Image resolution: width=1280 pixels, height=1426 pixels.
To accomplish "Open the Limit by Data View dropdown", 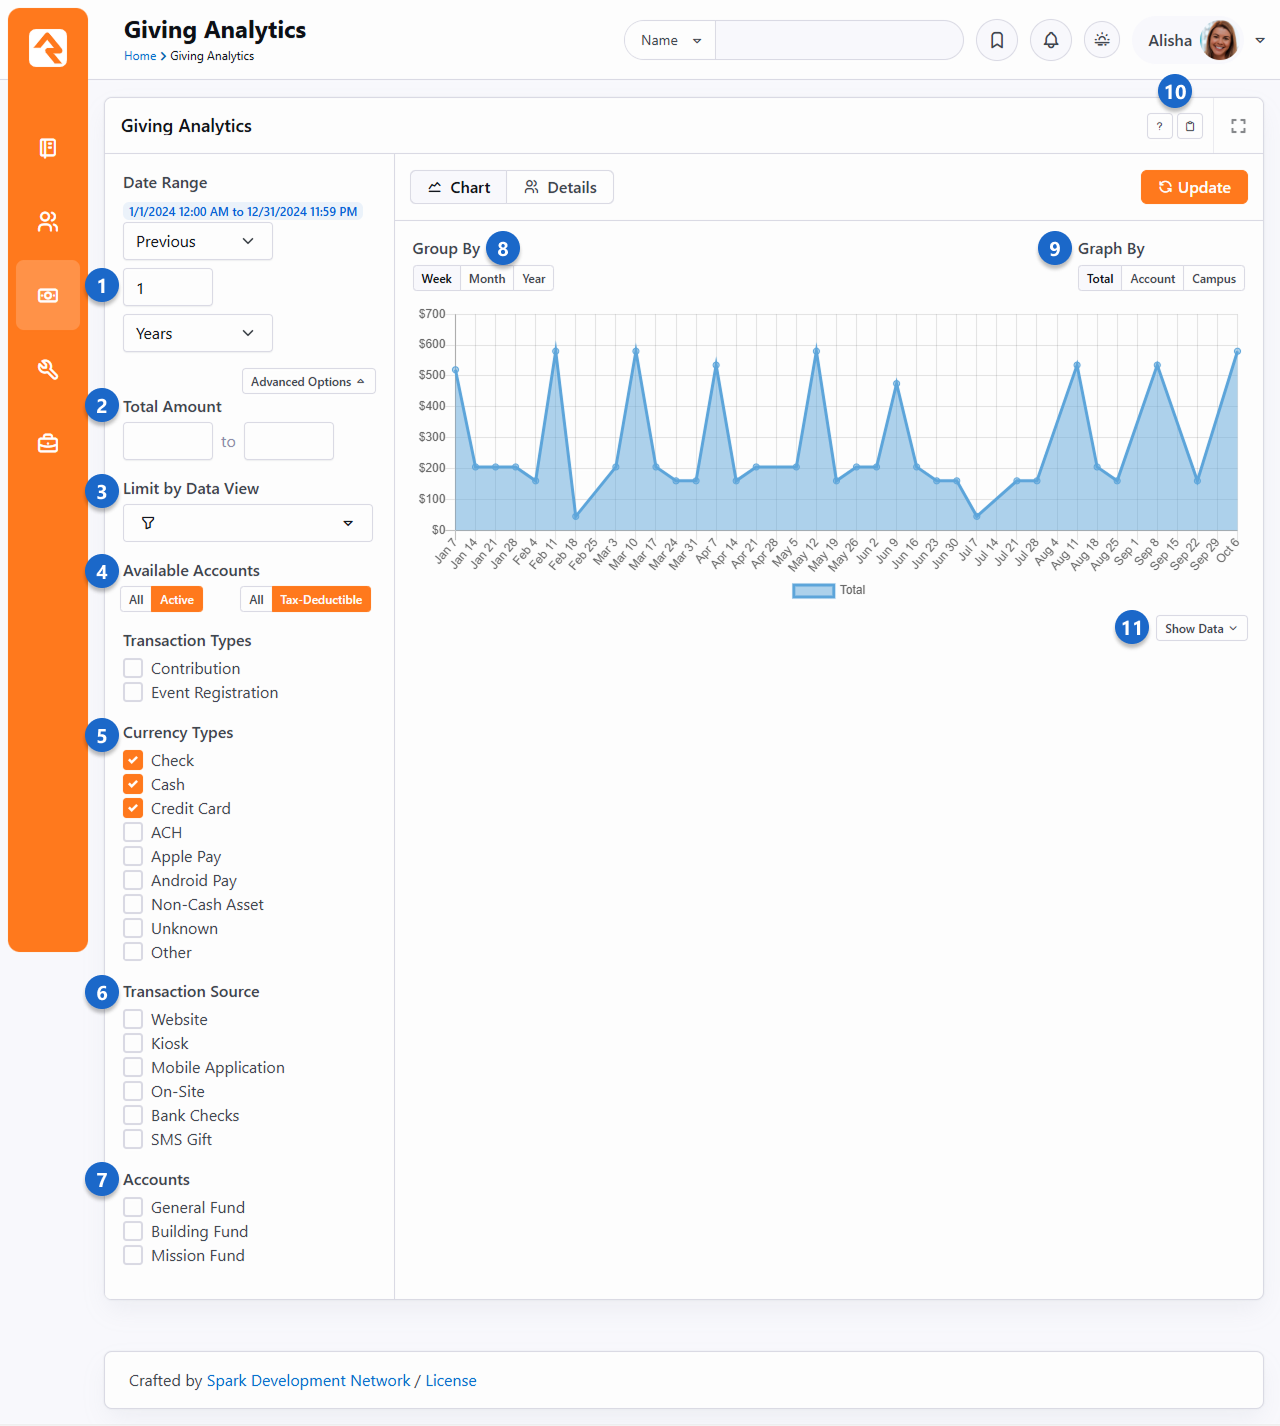I will [247, 523].
